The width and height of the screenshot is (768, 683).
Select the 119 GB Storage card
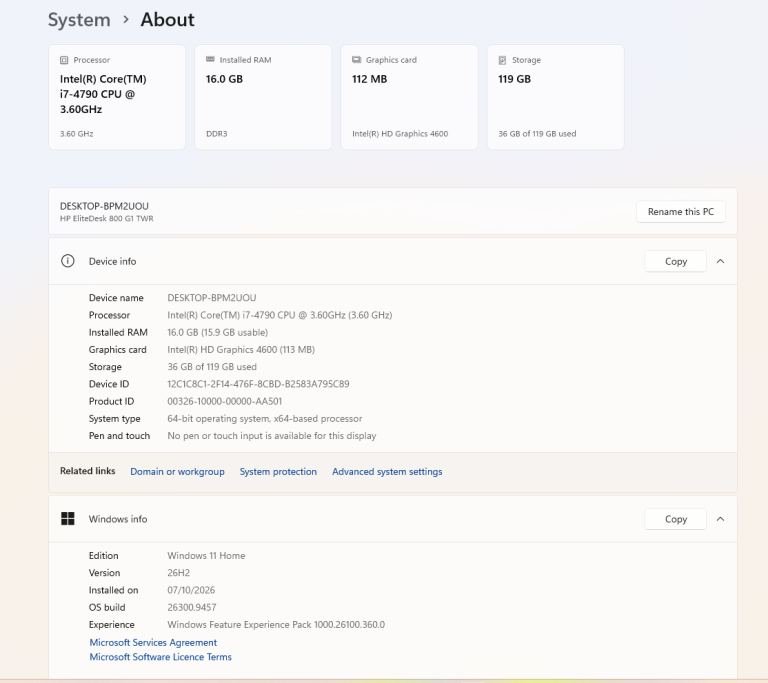555,97
